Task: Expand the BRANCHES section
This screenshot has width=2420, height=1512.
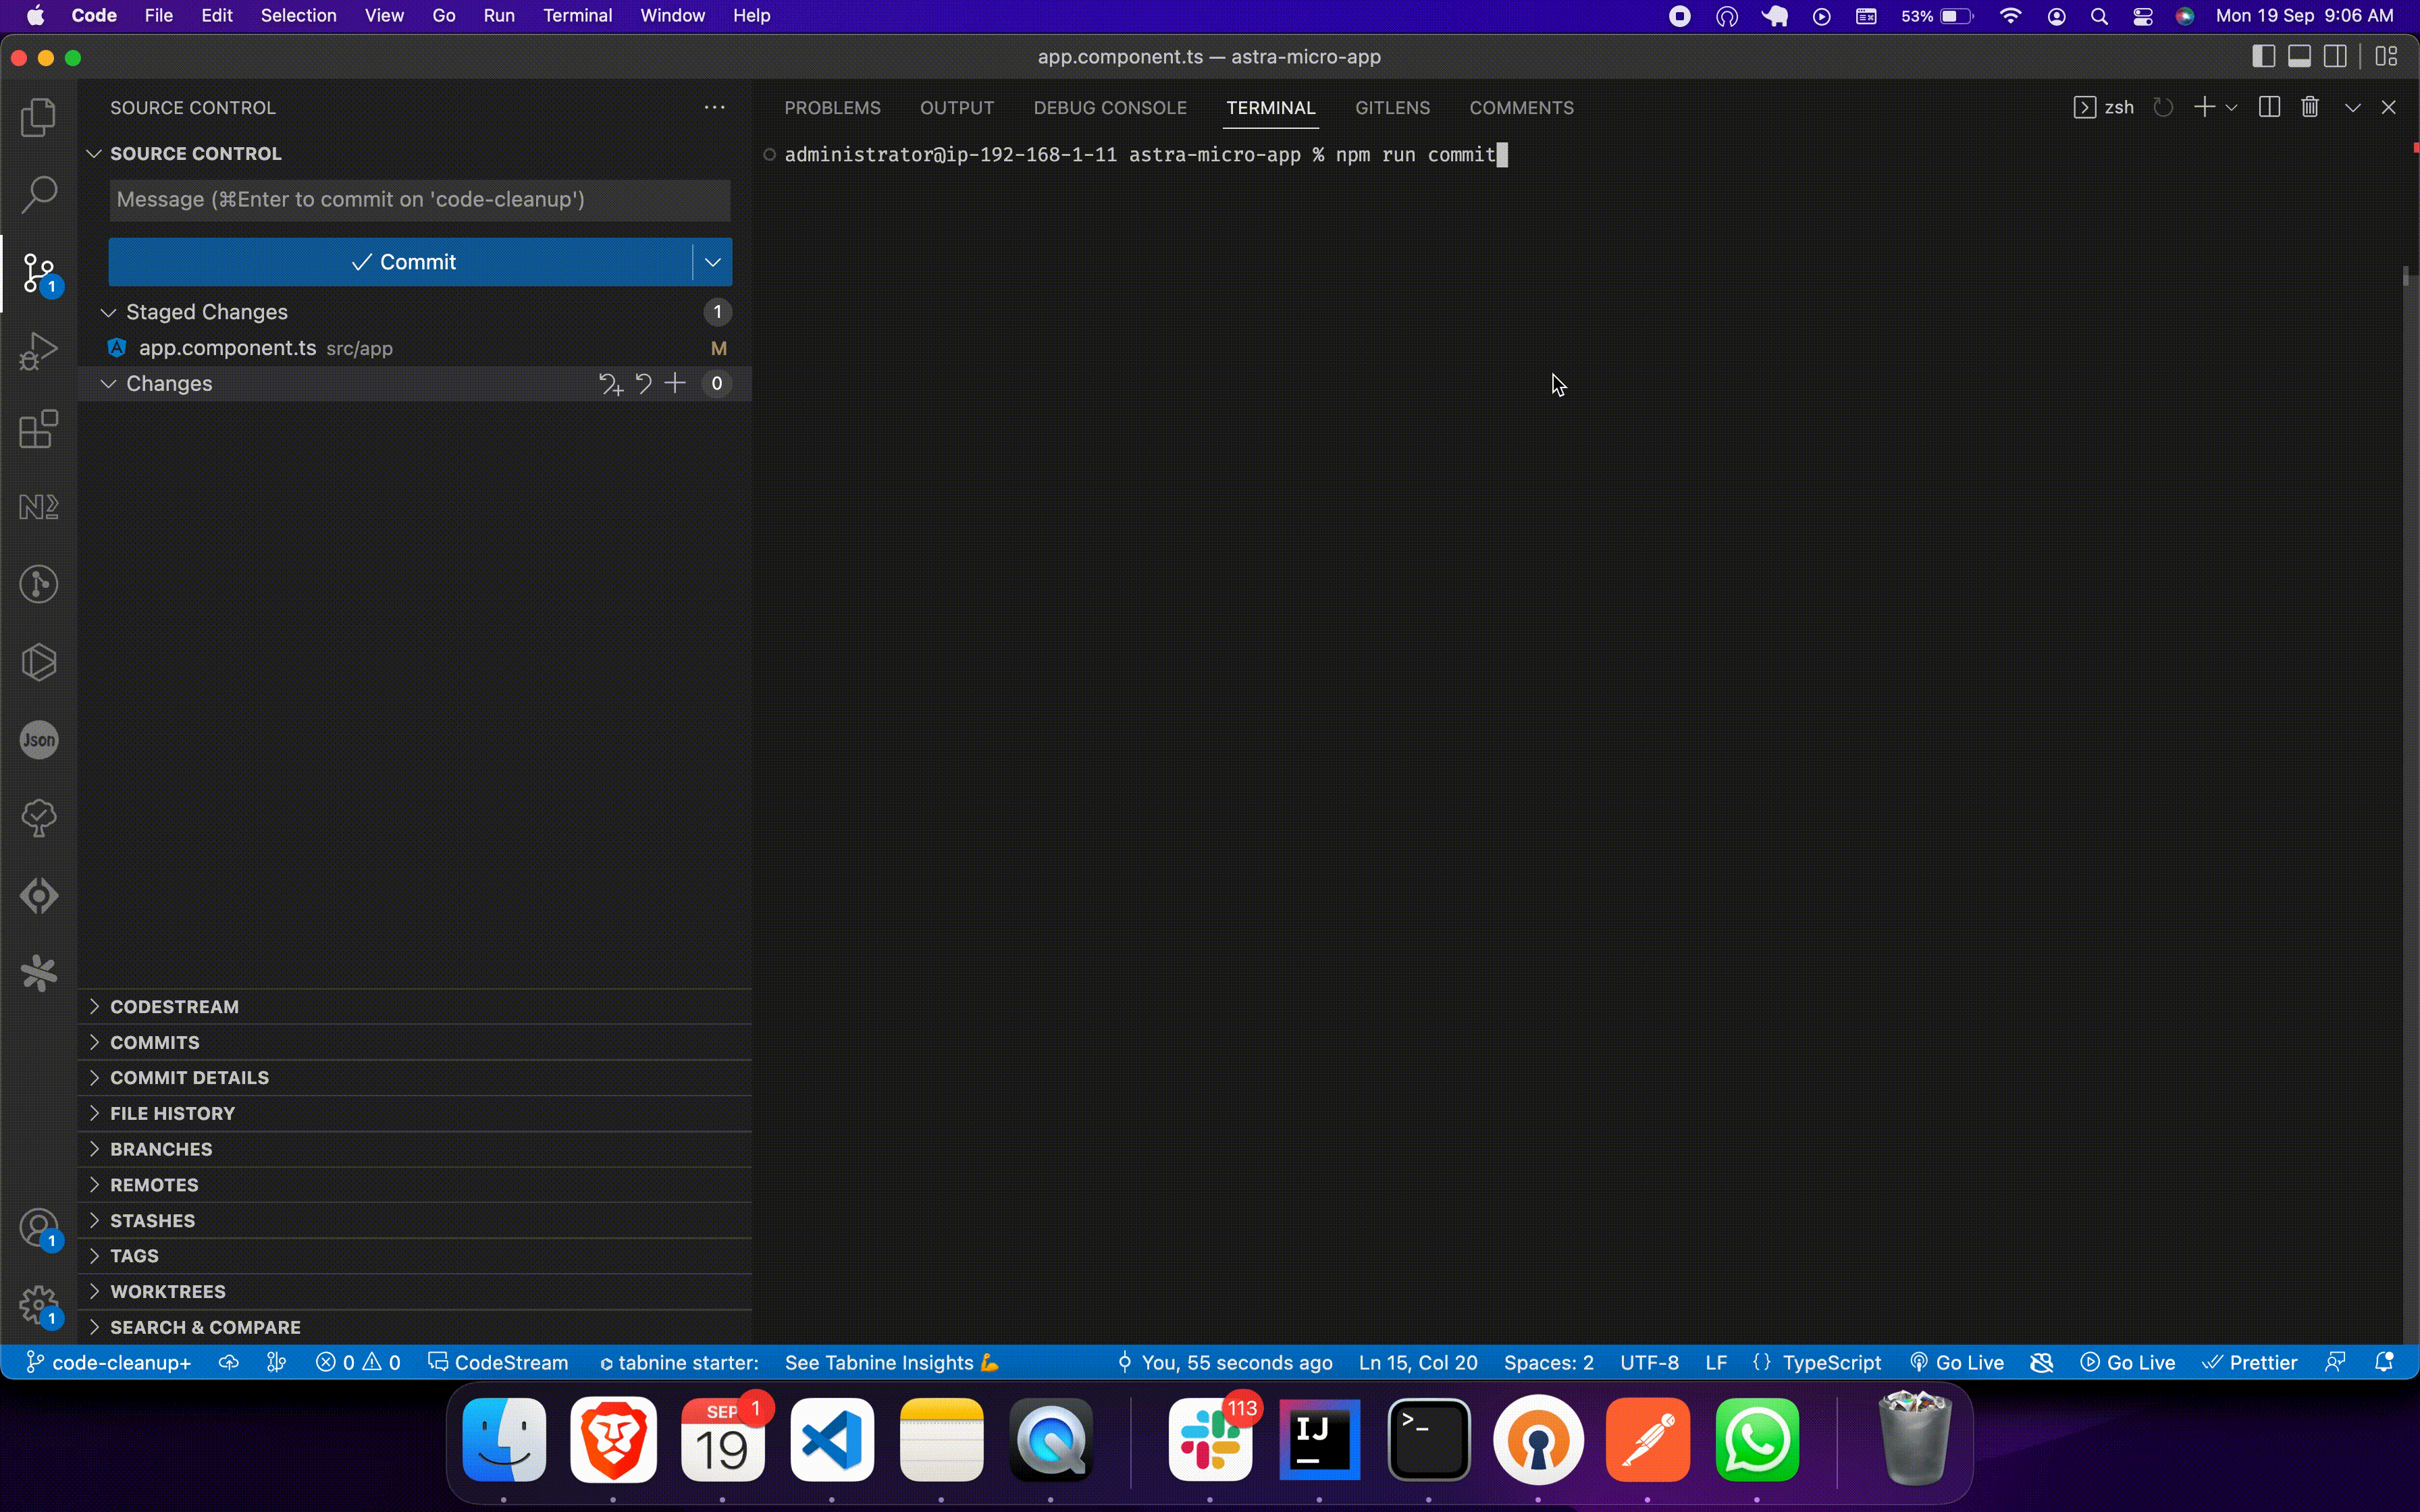Action: click(x=415, y=1149)
